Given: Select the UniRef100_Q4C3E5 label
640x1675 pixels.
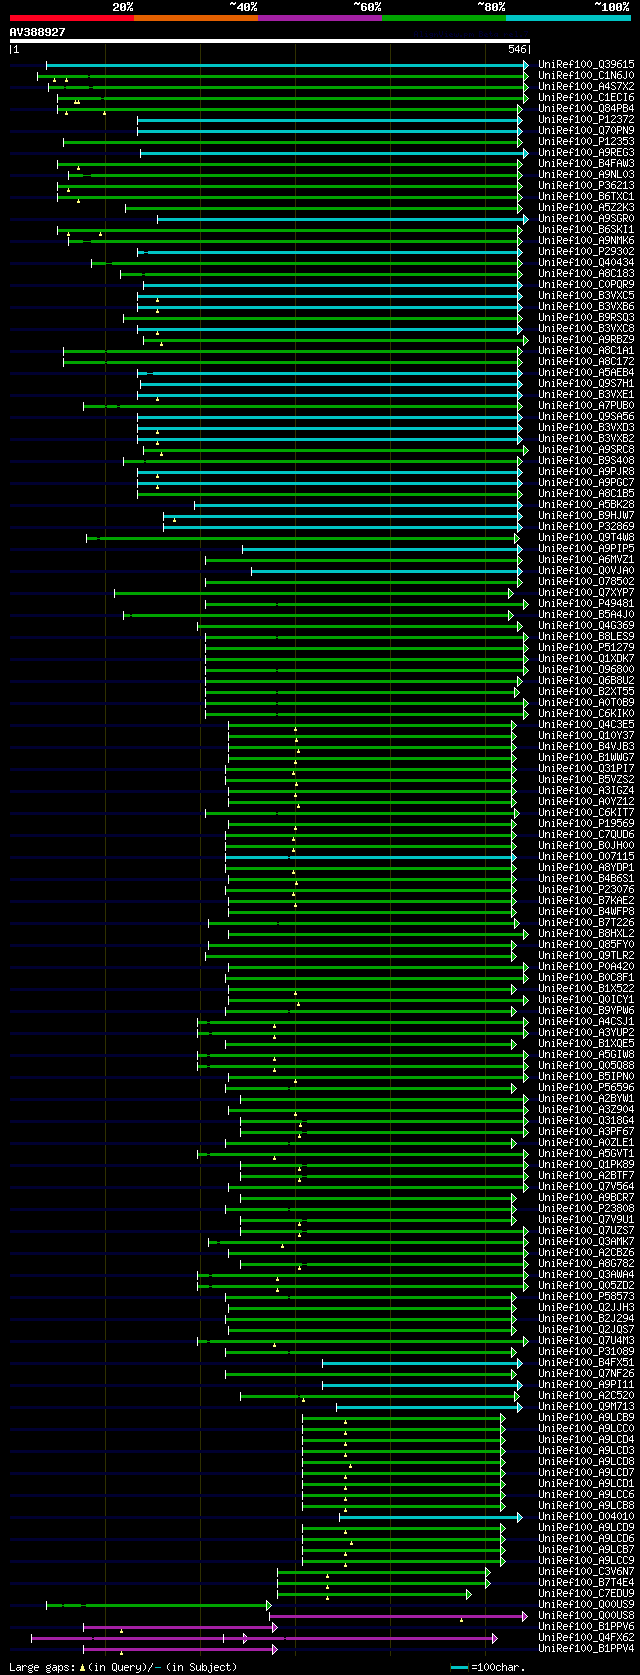Looking at the screenshot, I should tap(586, 724).
